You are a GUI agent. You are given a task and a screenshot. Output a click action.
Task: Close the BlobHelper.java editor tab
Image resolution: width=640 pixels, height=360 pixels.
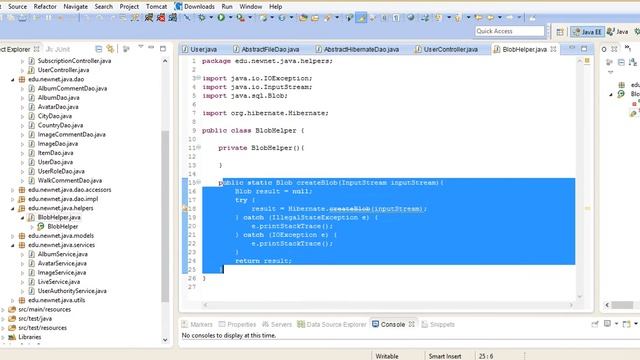[x=553, y=49]
